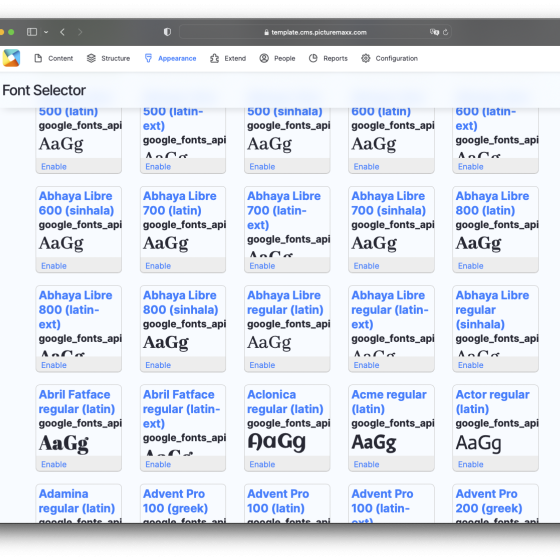
Task: Click the Reports chart icon
Action: 313,58
